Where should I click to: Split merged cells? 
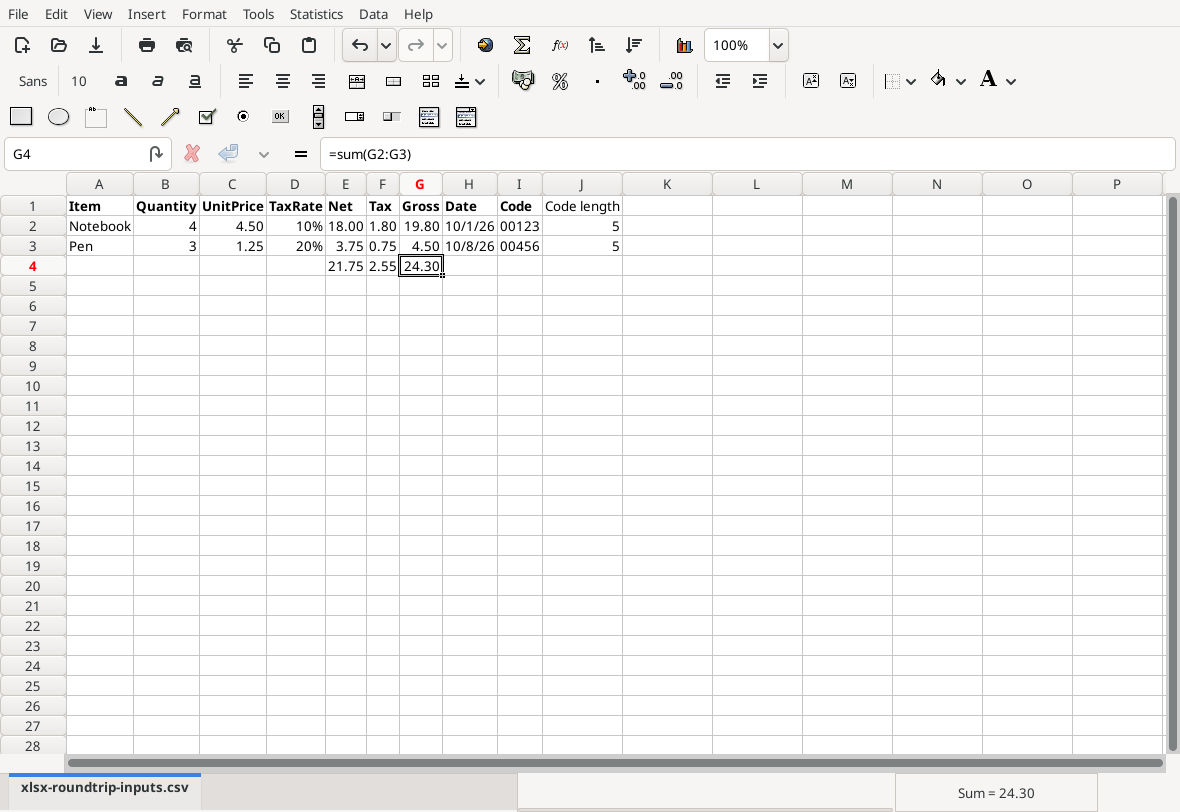(x=430, y=81)
